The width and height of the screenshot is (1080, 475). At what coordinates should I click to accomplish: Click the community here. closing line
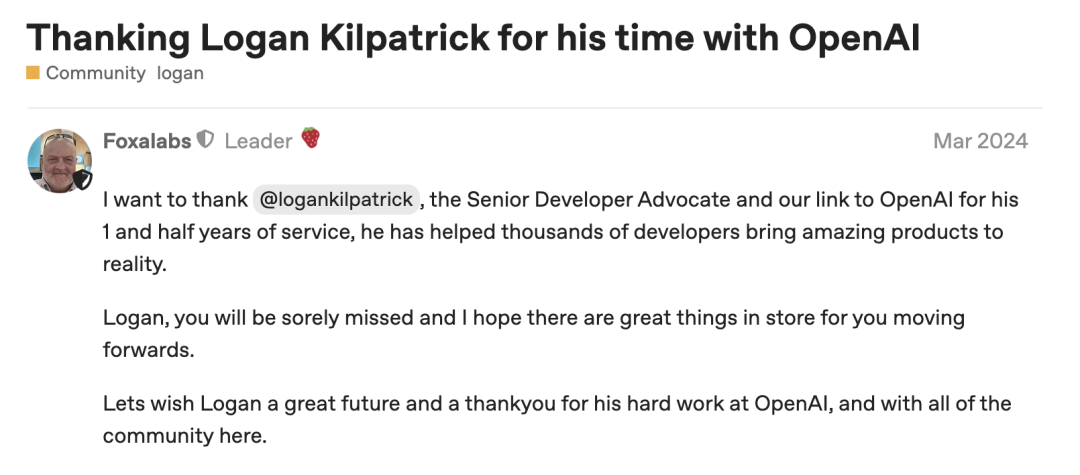tap(185, 436)
